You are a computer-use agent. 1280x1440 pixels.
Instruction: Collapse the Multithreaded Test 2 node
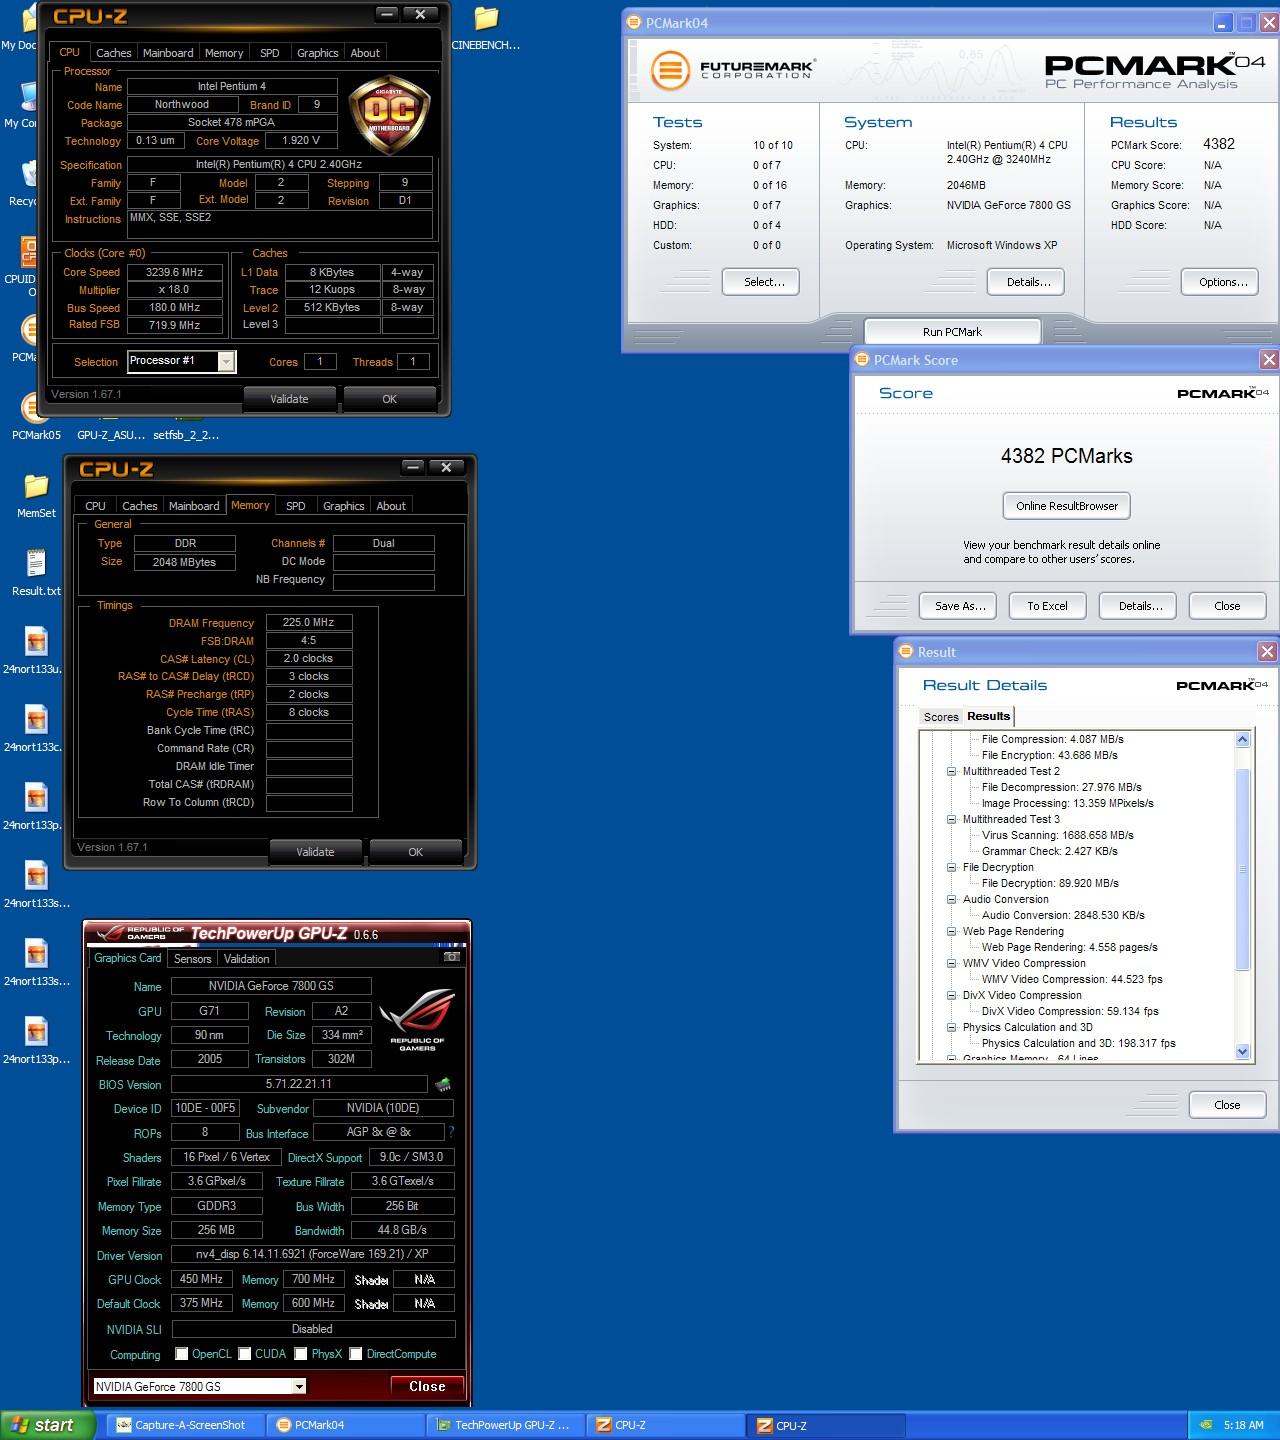[951, 771]
